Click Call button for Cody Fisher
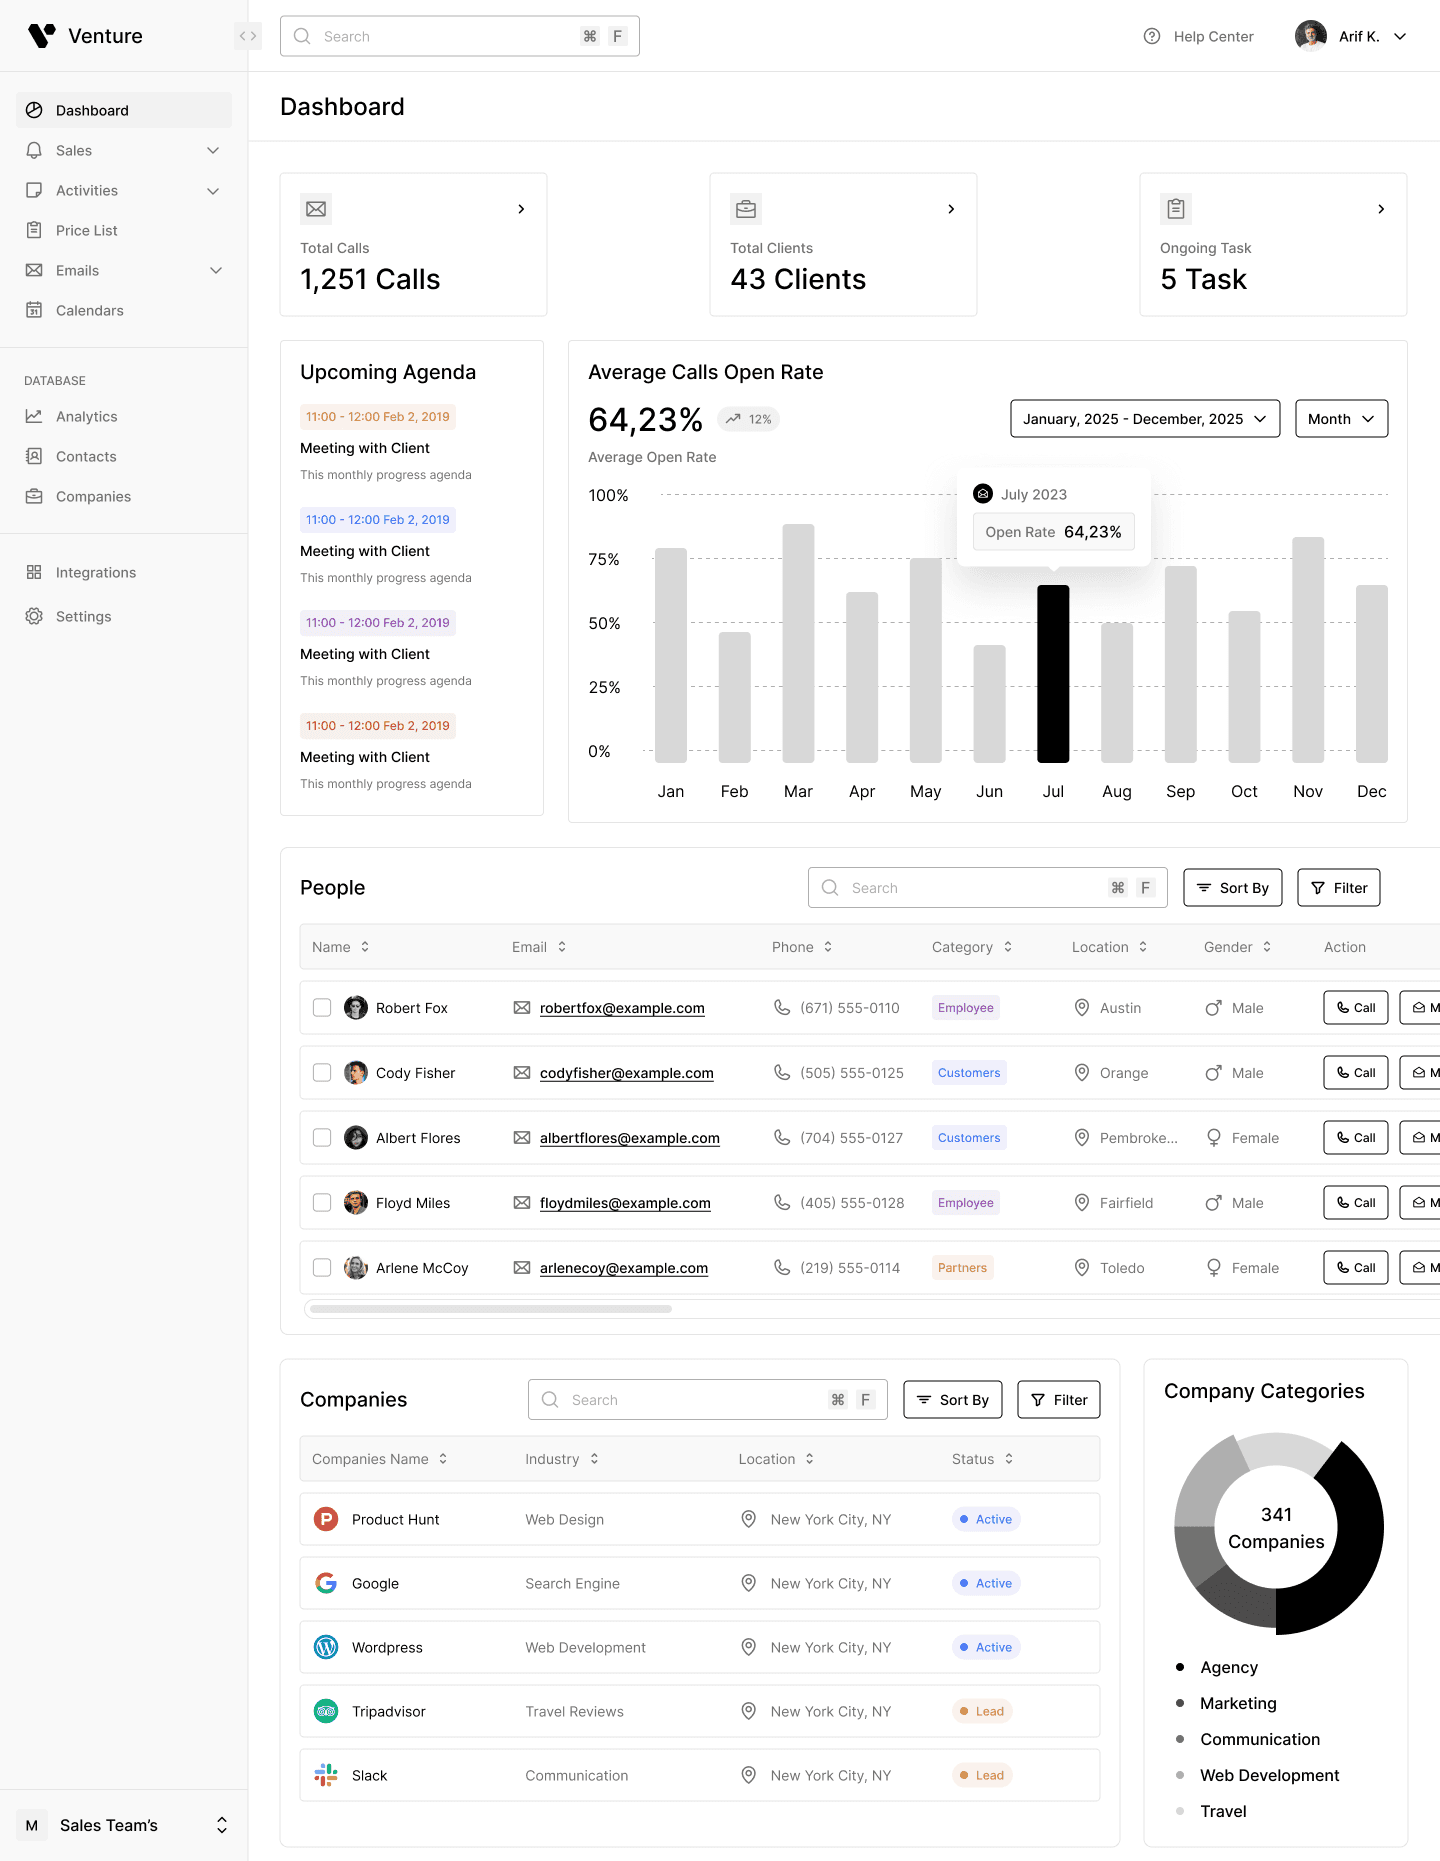Image resolution: width=1440 pixels, height=1861 pixels. 1355,1073
